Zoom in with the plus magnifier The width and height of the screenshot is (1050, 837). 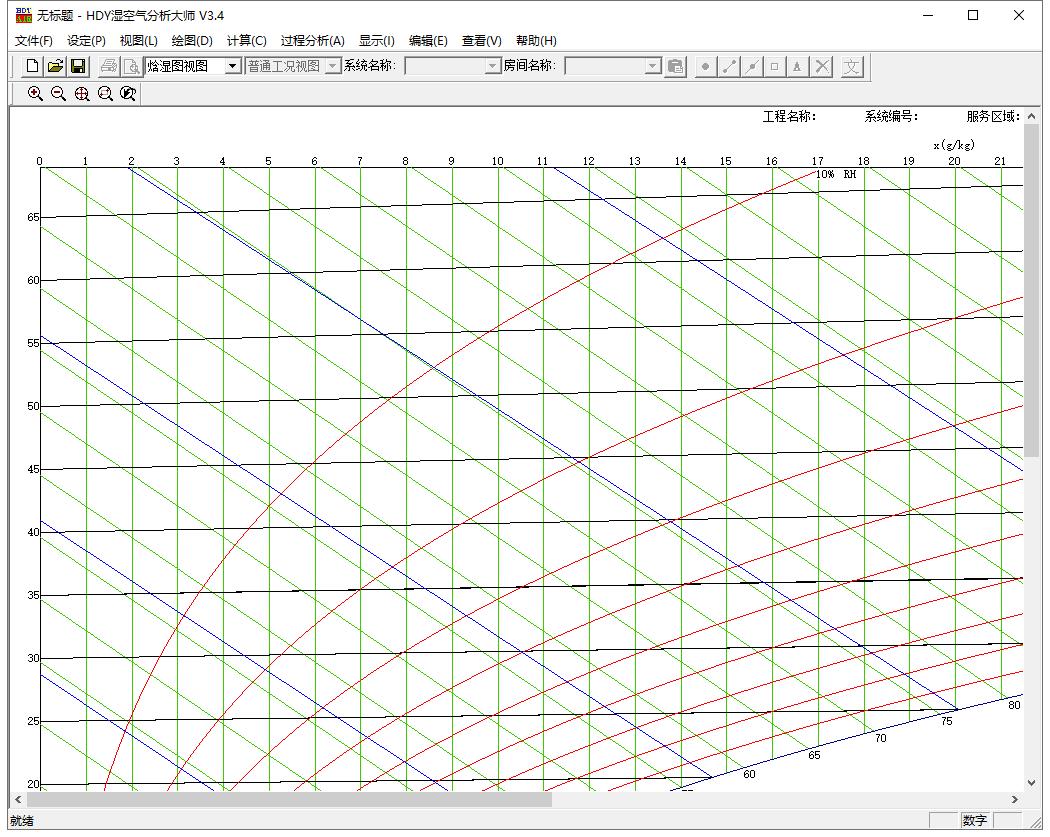tap(35, 94)
